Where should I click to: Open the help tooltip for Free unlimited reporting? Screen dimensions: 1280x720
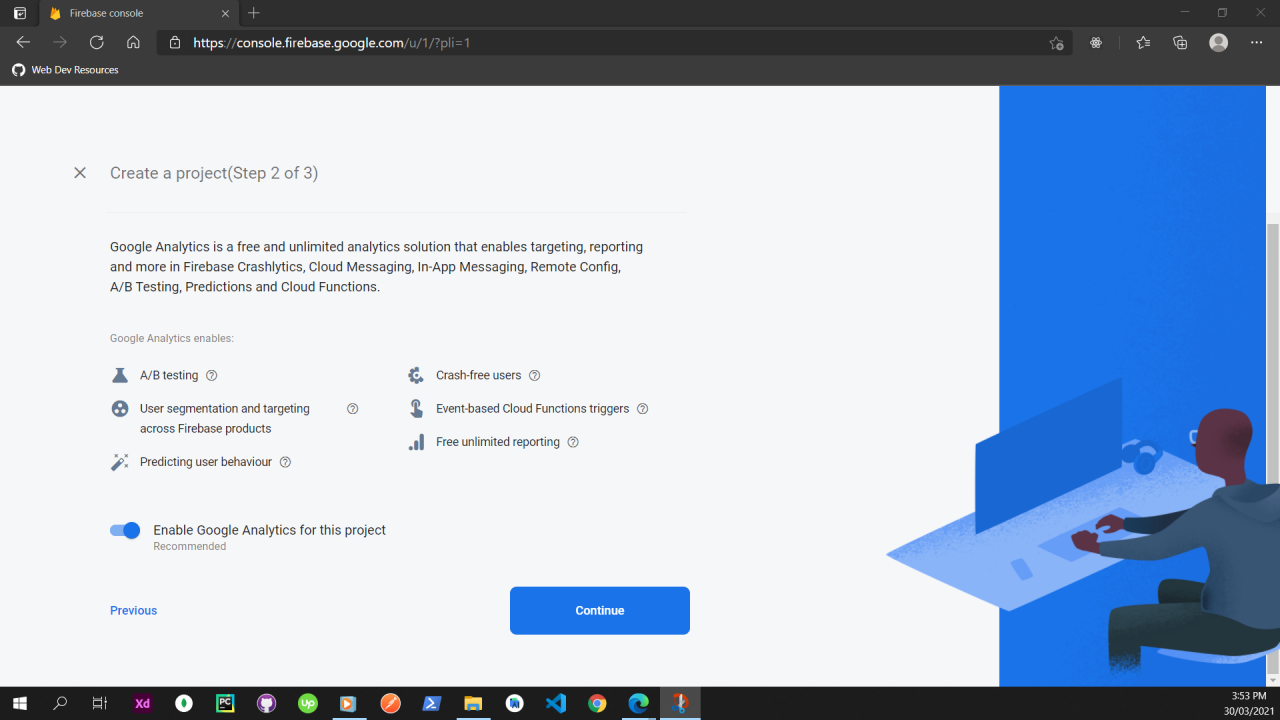click(572, 441)
